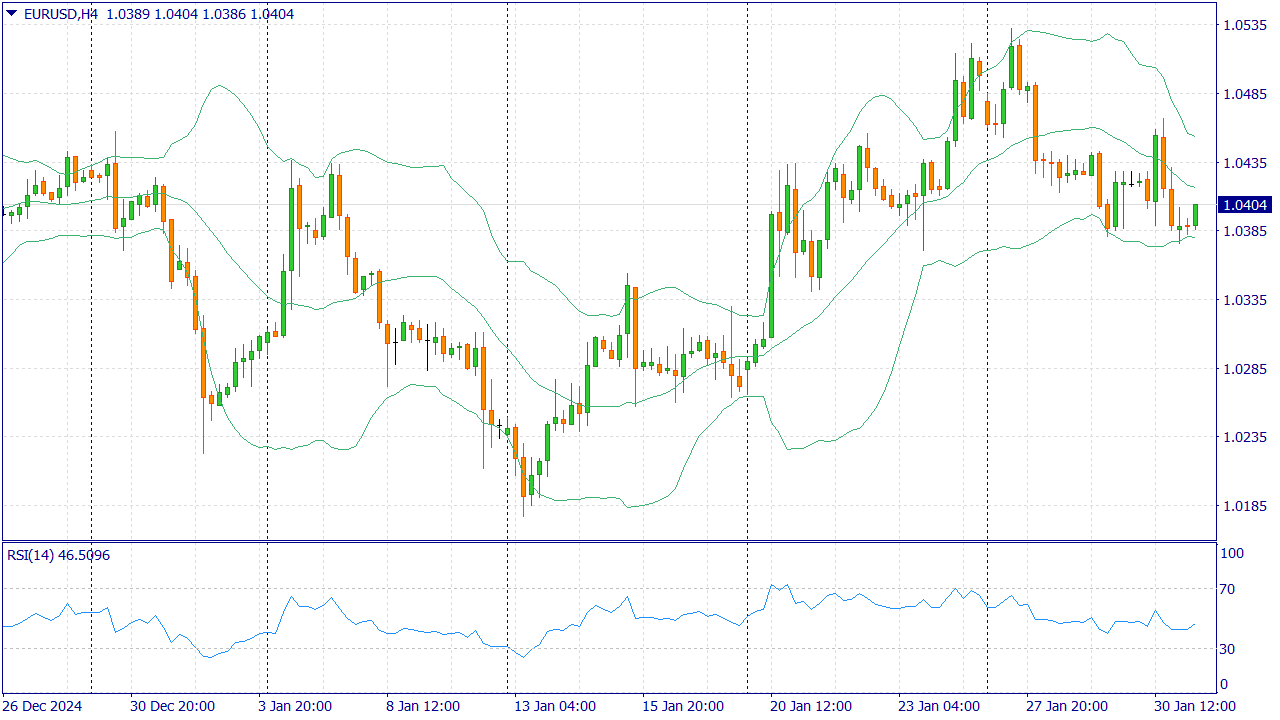Click the RSI scale 30 level label

click(x=1230, y=649)
